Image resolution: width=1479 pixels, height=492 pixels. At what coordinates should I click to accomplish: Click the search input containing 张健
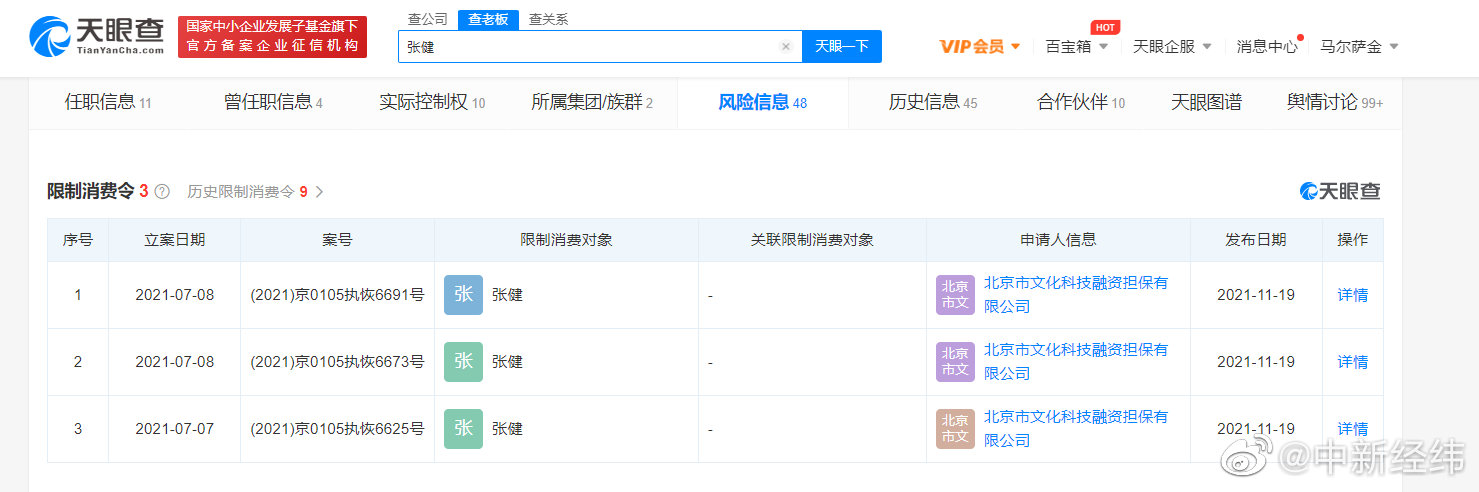(590, 46)
